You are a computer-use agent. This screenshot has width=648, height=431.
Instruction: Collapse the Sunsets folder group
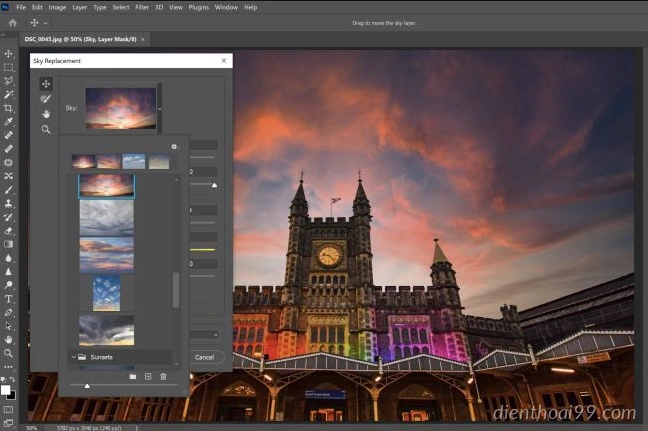click(74, 357)
